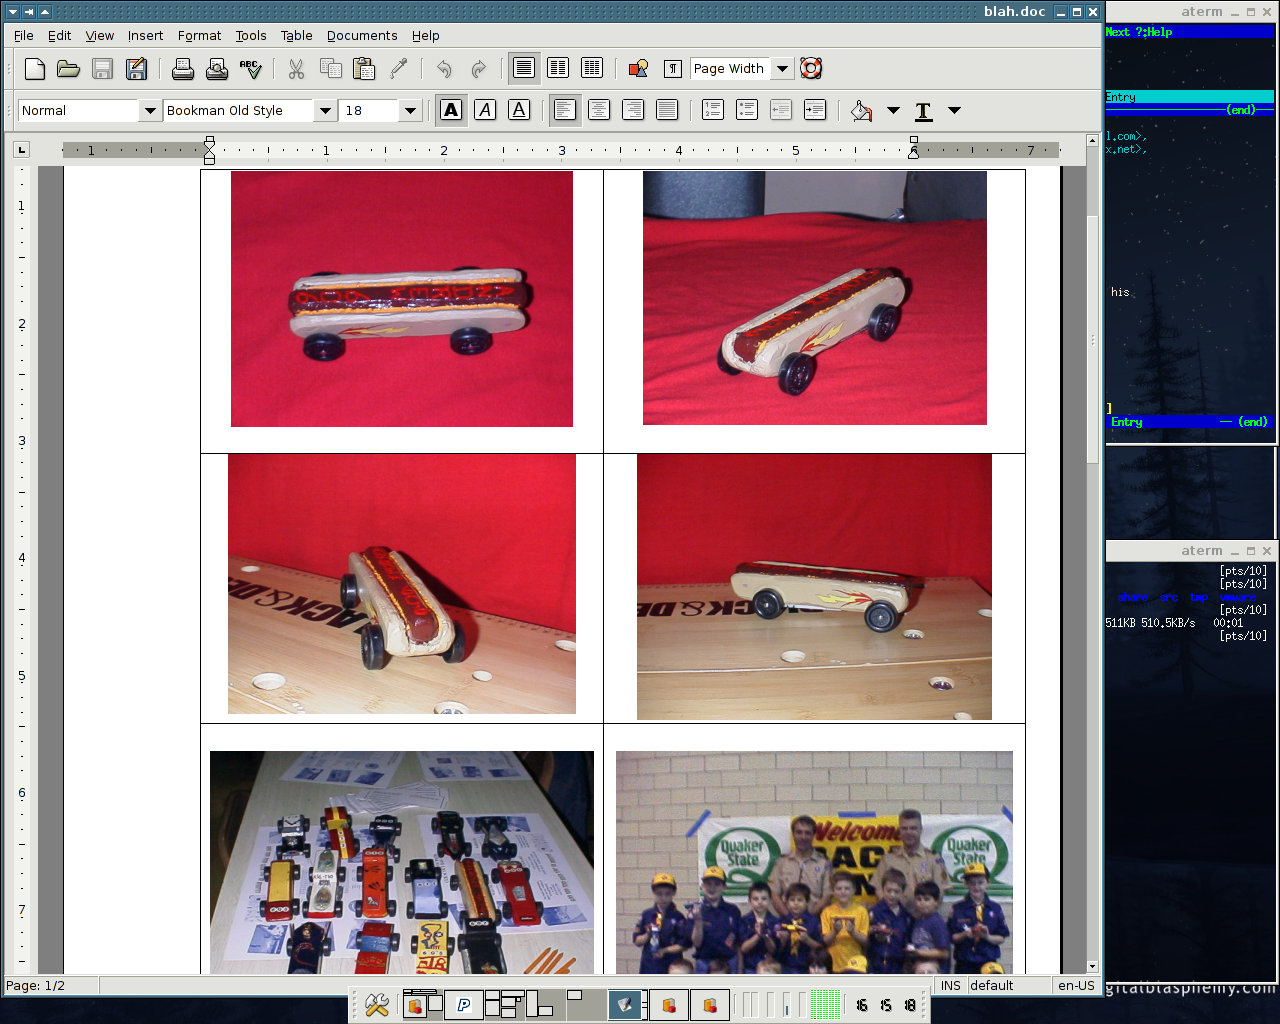Screen dimensions: 1280x1024
Task: Run the ABC spell check
Action: (250, 69)
